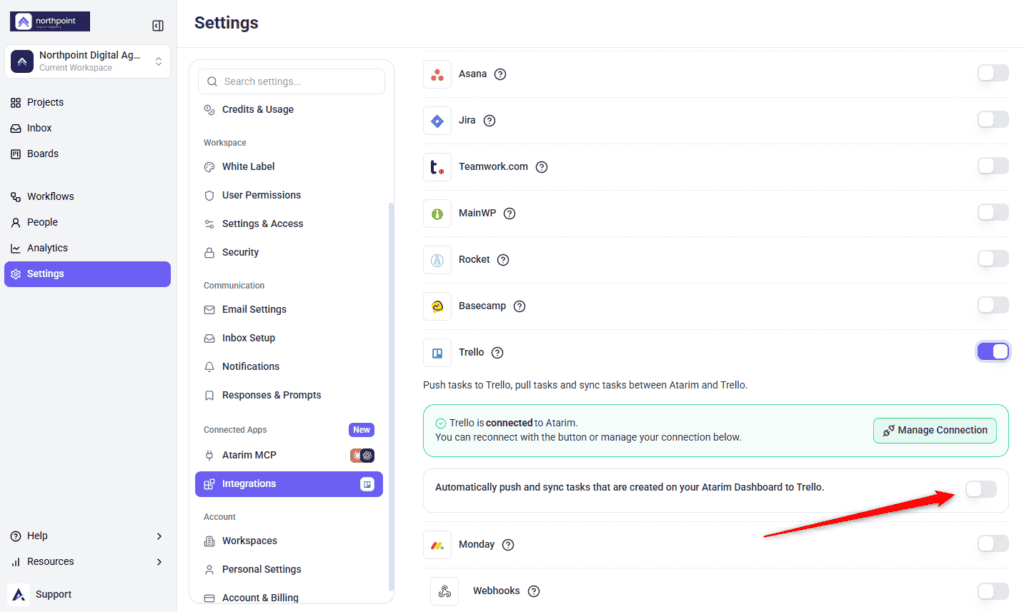The height and width of the screenshot is (612, 1024).
Task: Enable the Asana integration toggle
Action: point(993,73)
